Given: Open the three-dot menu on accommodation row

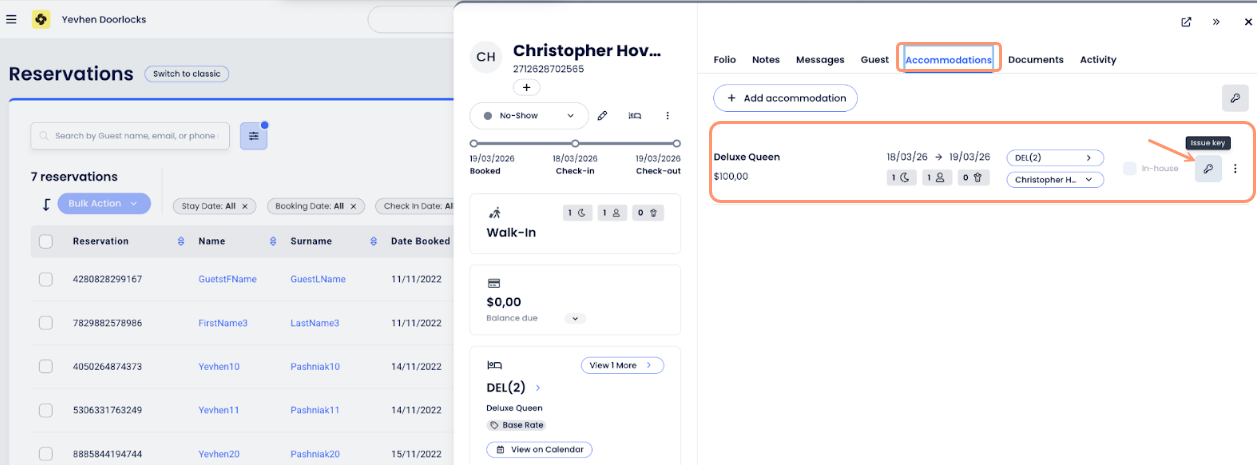Looking at the screenshot, I should (x=1235, y=169).
